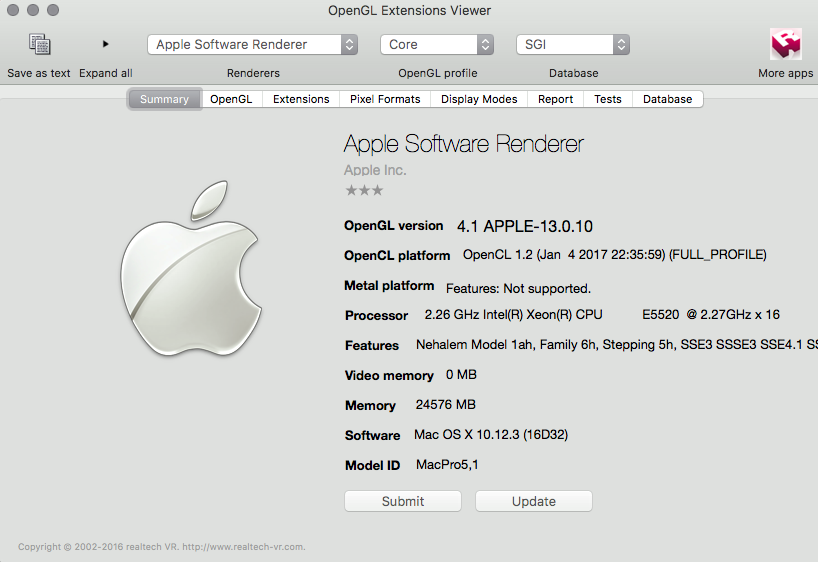Click the OpenGL profile label
818x562 pixels.
tap(438, 73)
